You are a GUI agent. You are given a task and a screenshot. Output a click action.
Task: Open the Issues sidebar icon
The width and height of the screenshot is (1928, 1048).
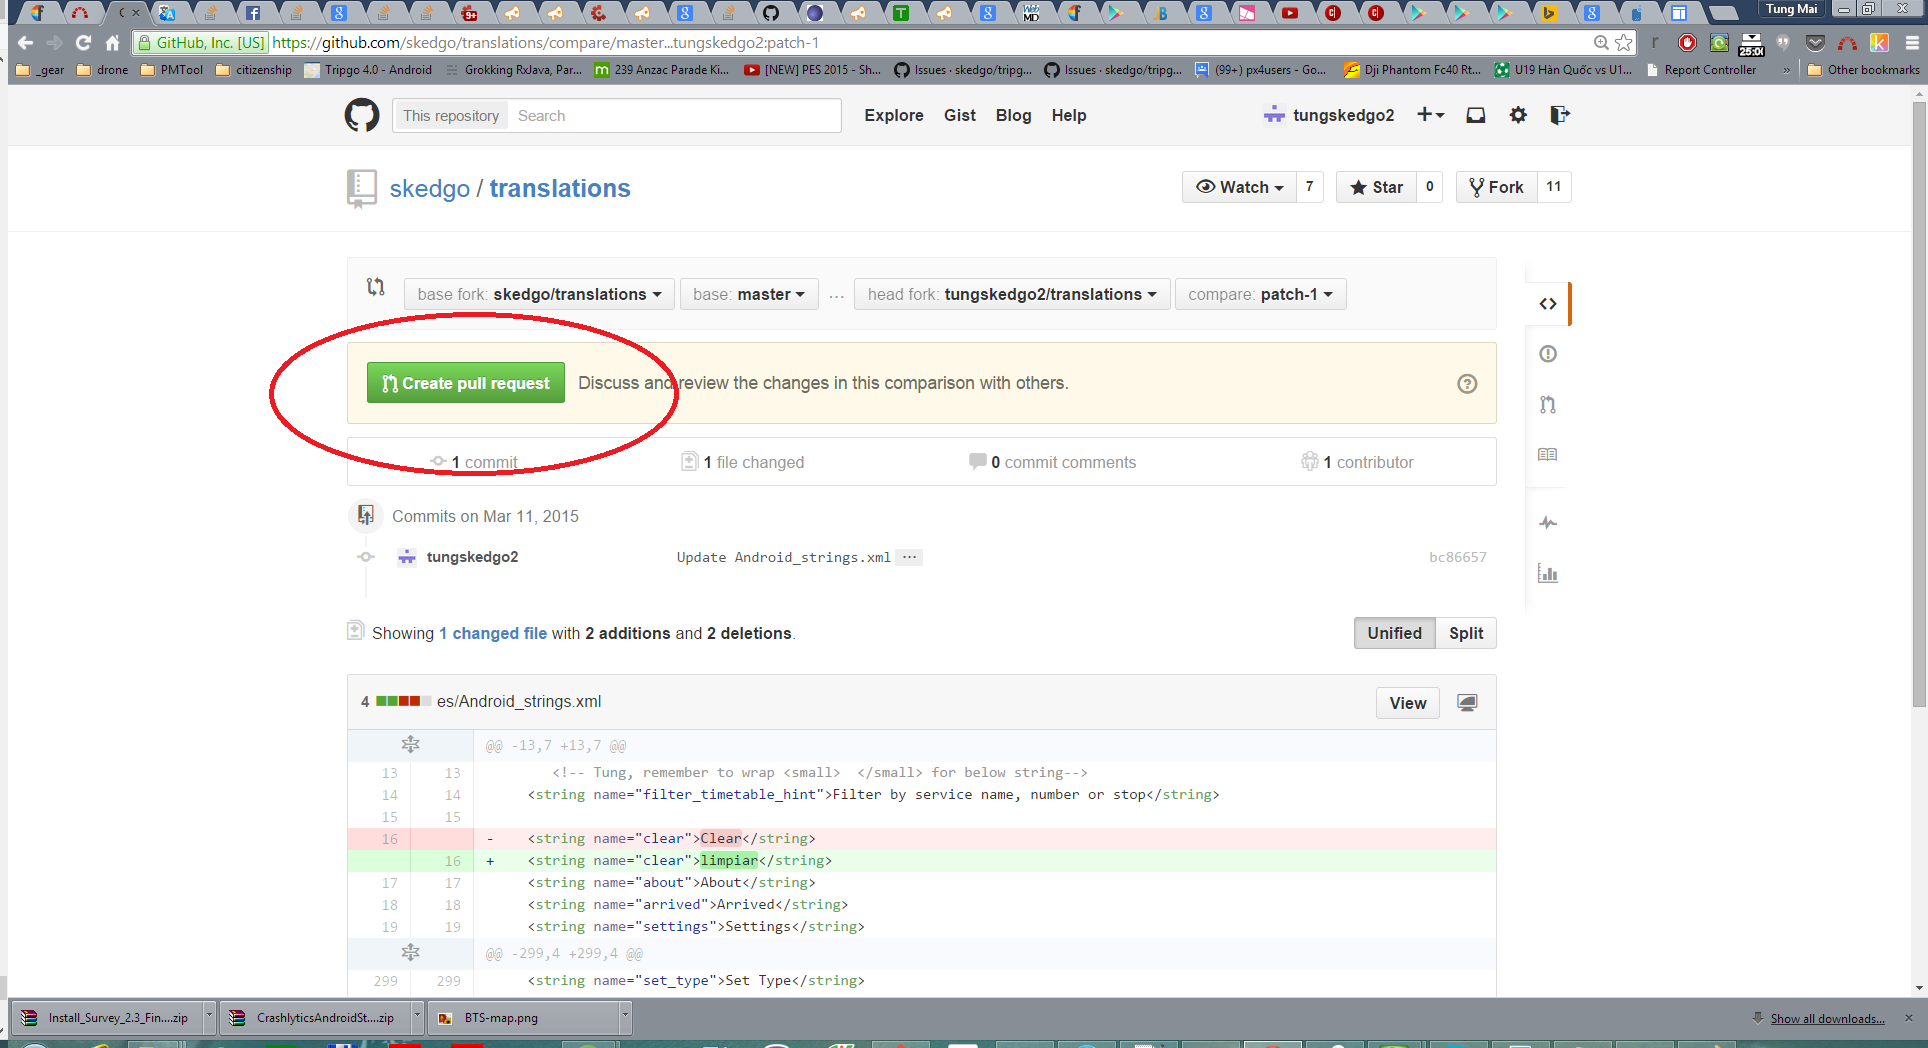point(1548,354)
